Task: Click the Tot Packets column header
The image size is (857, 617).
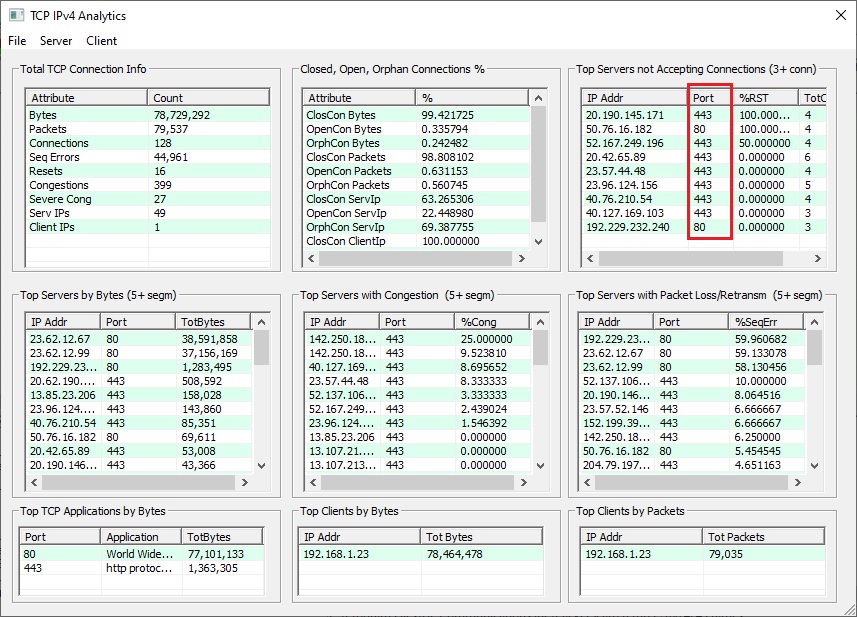Action: 764,537
